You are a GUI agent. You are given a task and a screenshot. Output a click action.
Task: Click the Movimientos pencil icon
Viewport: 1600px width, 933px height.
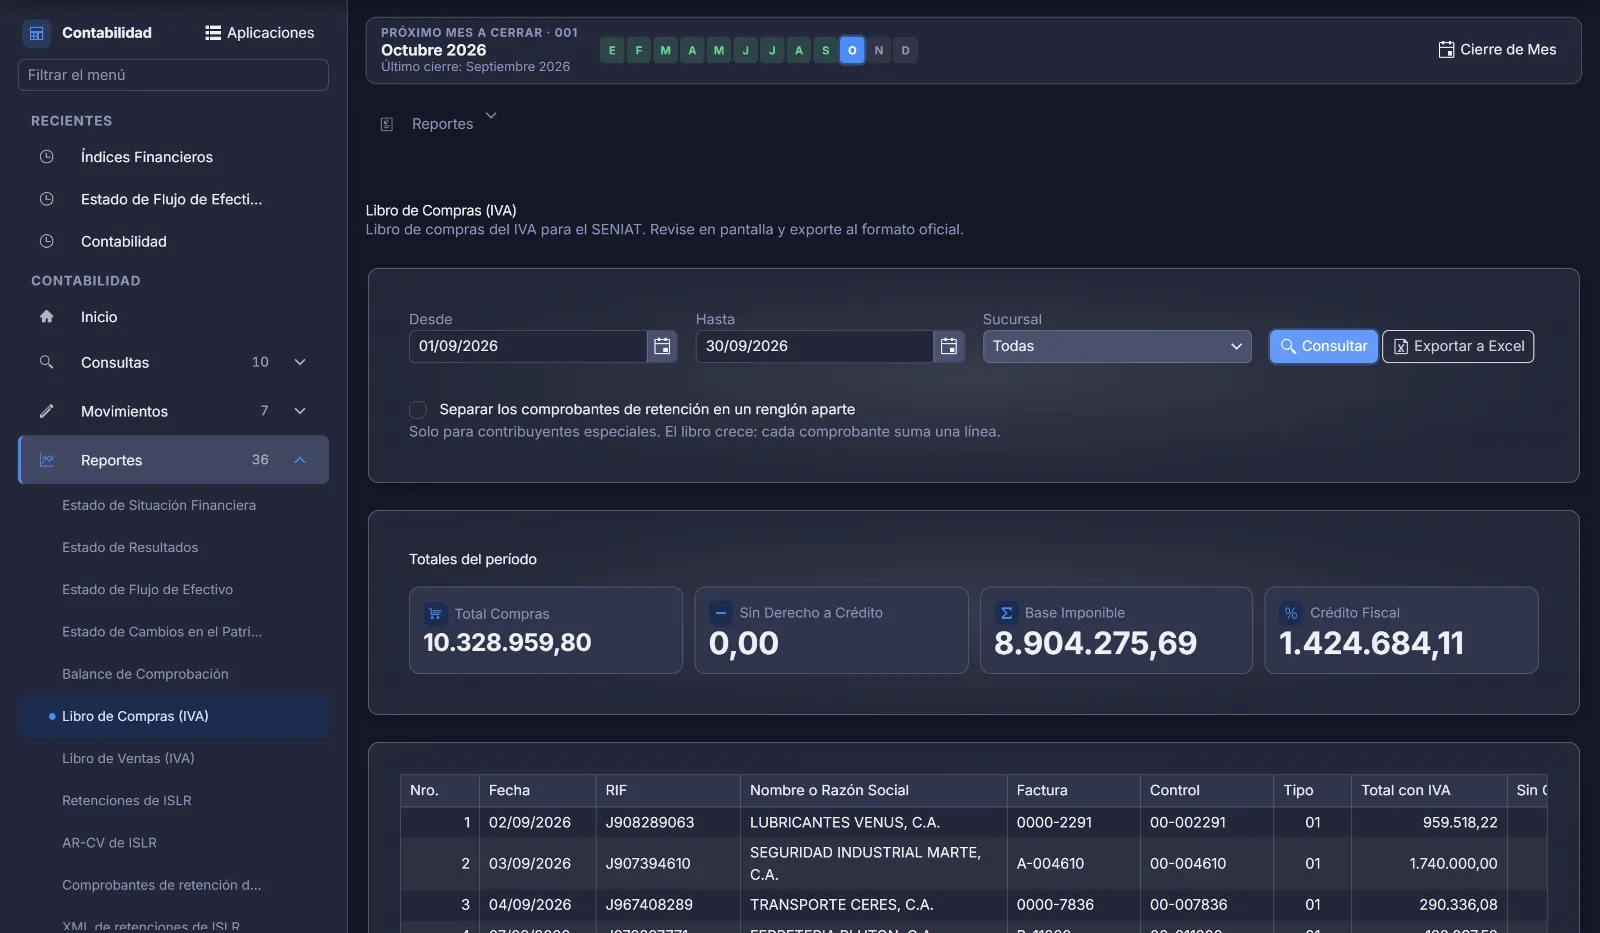(46, 411)
